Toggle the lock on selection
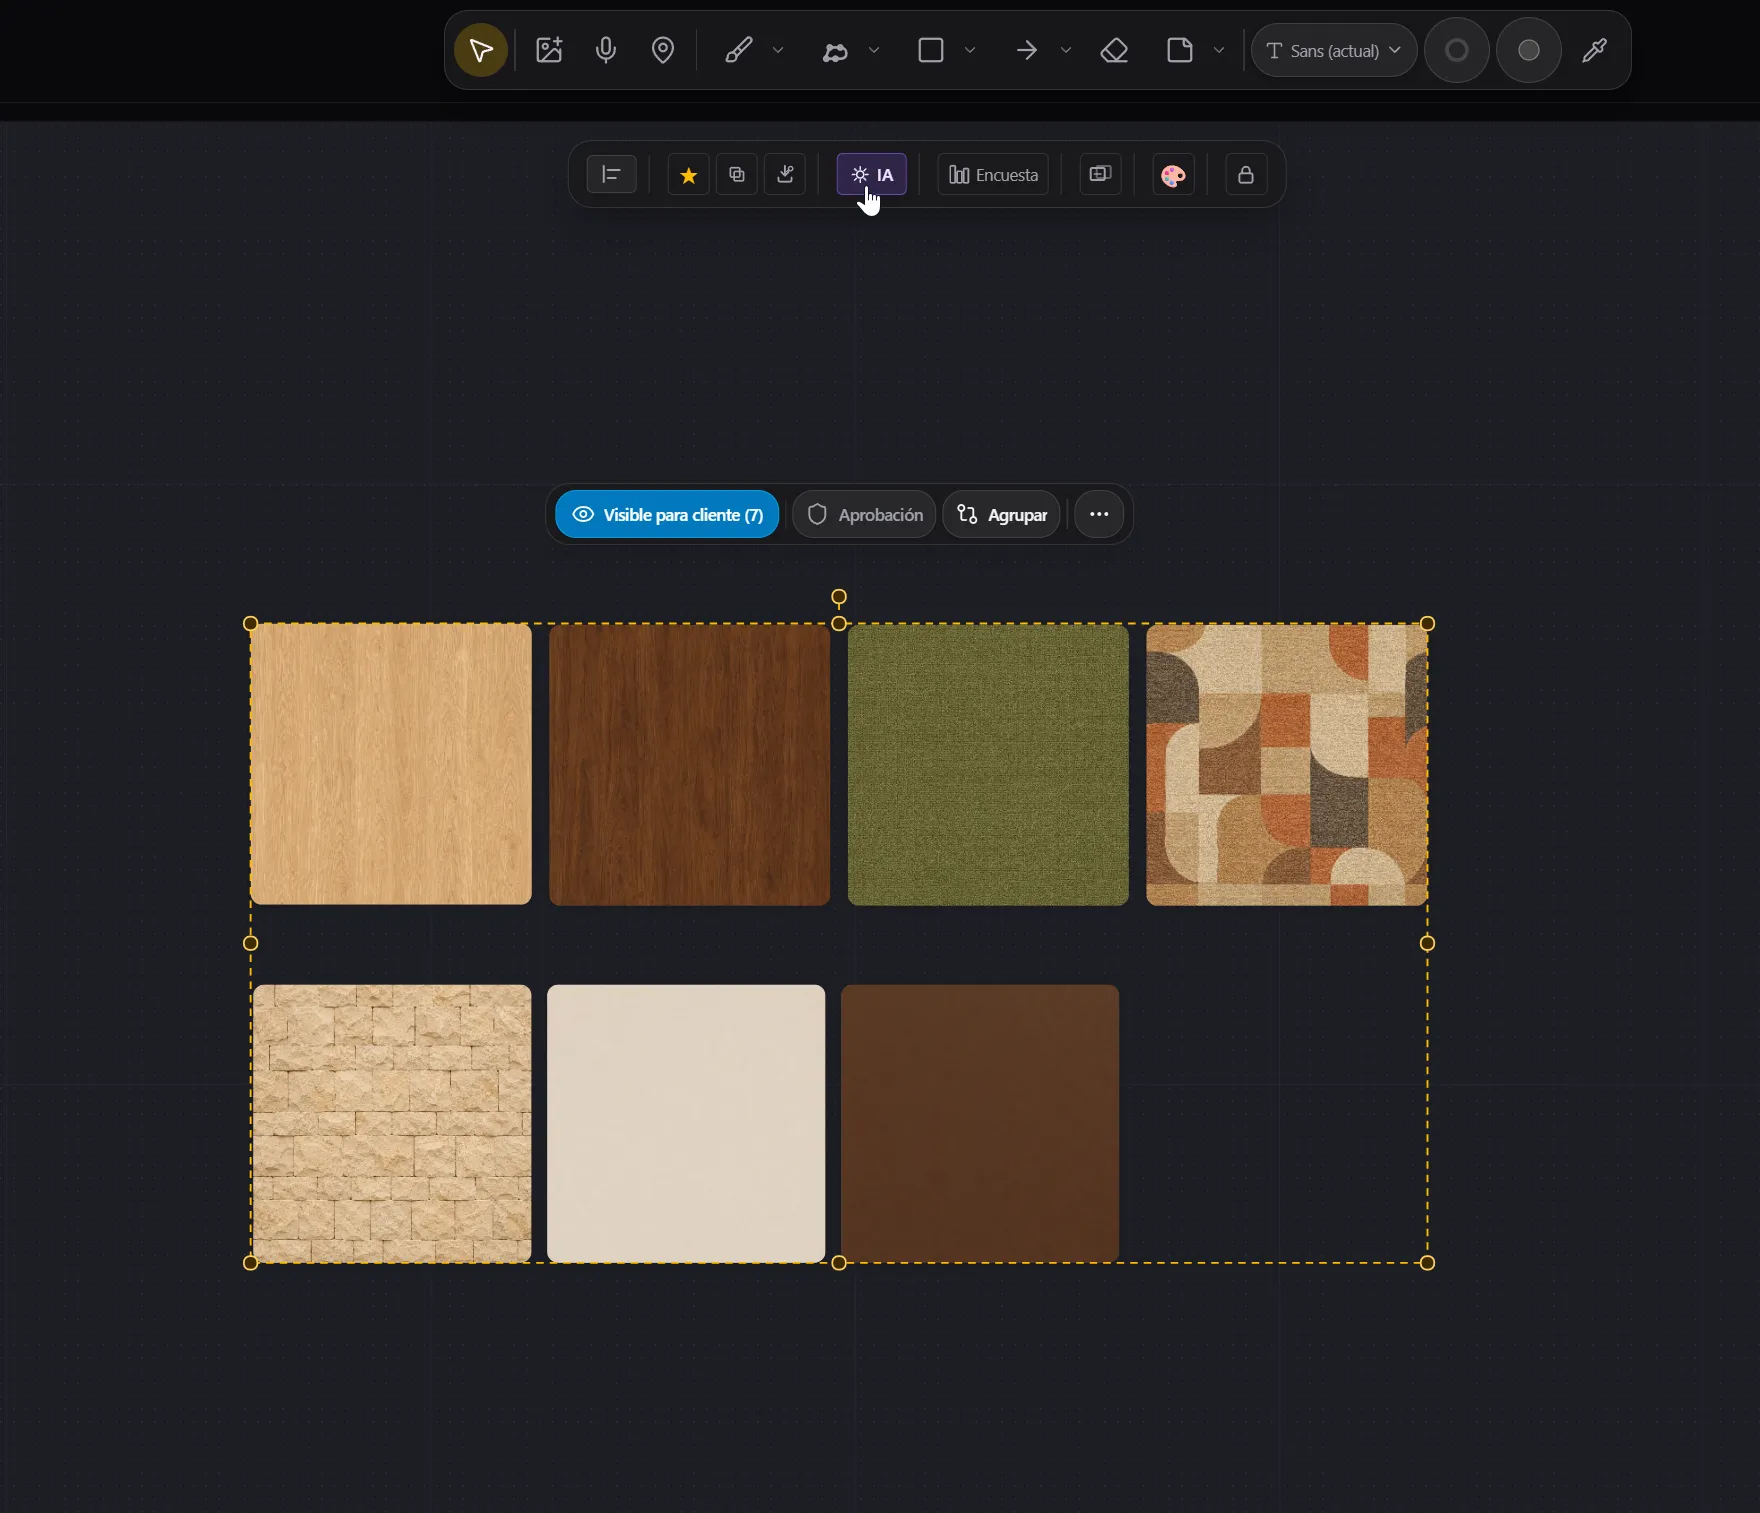 1246,175
